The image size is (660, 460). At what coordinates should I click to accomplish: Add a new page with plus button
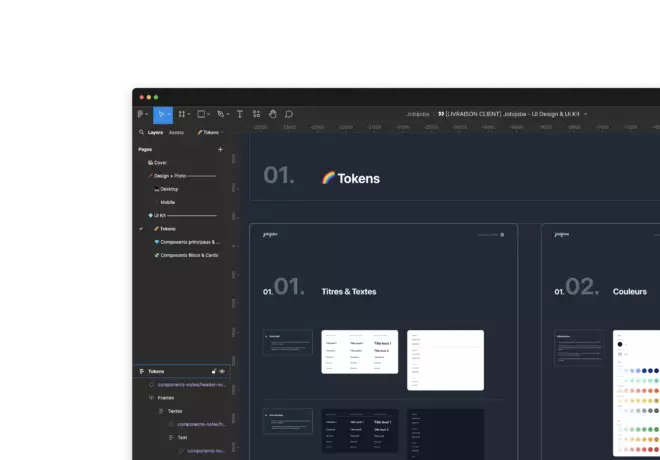tap(220, 149)
